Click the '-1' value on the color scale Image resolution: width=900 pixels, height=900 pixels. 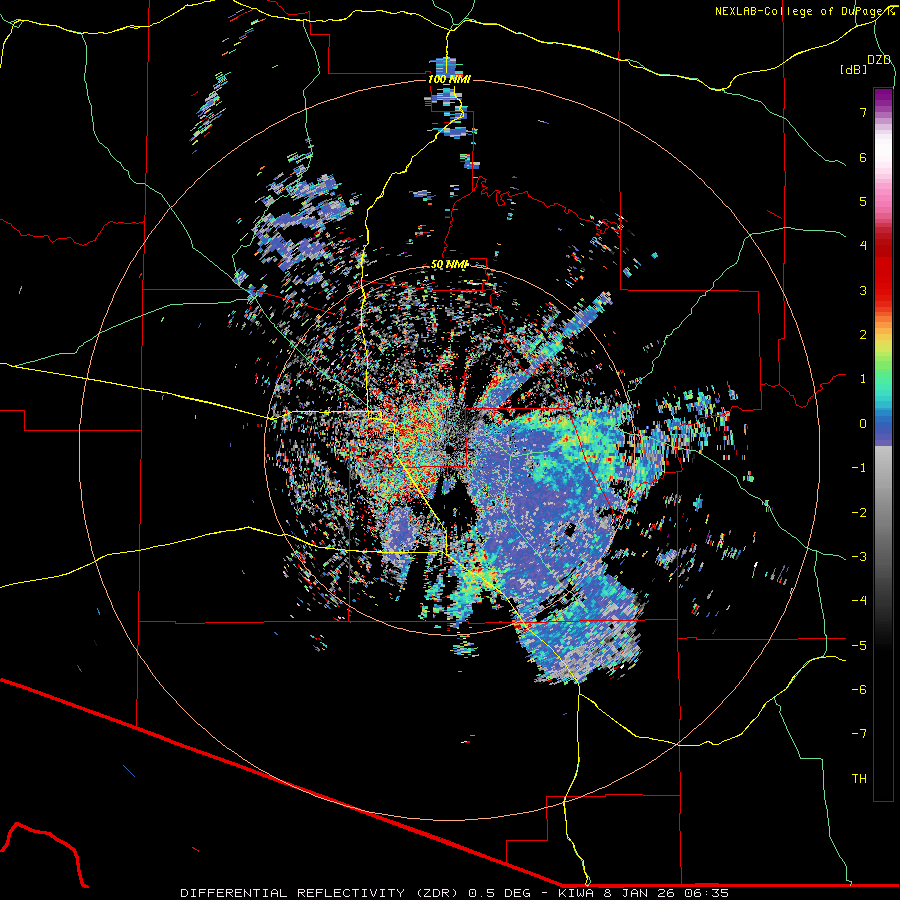pos(859,468)
